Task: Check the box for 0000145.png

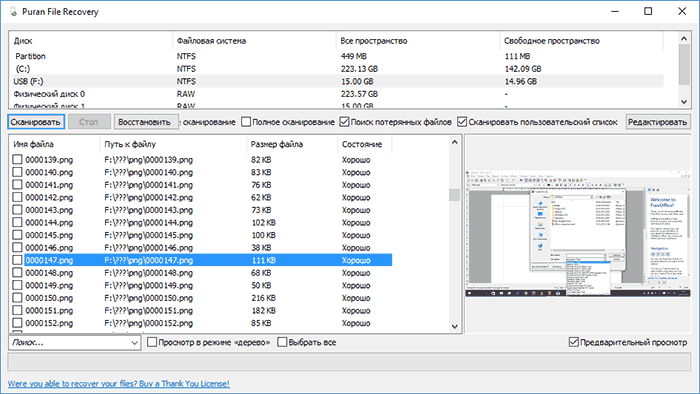Action: tap(17, 235)
